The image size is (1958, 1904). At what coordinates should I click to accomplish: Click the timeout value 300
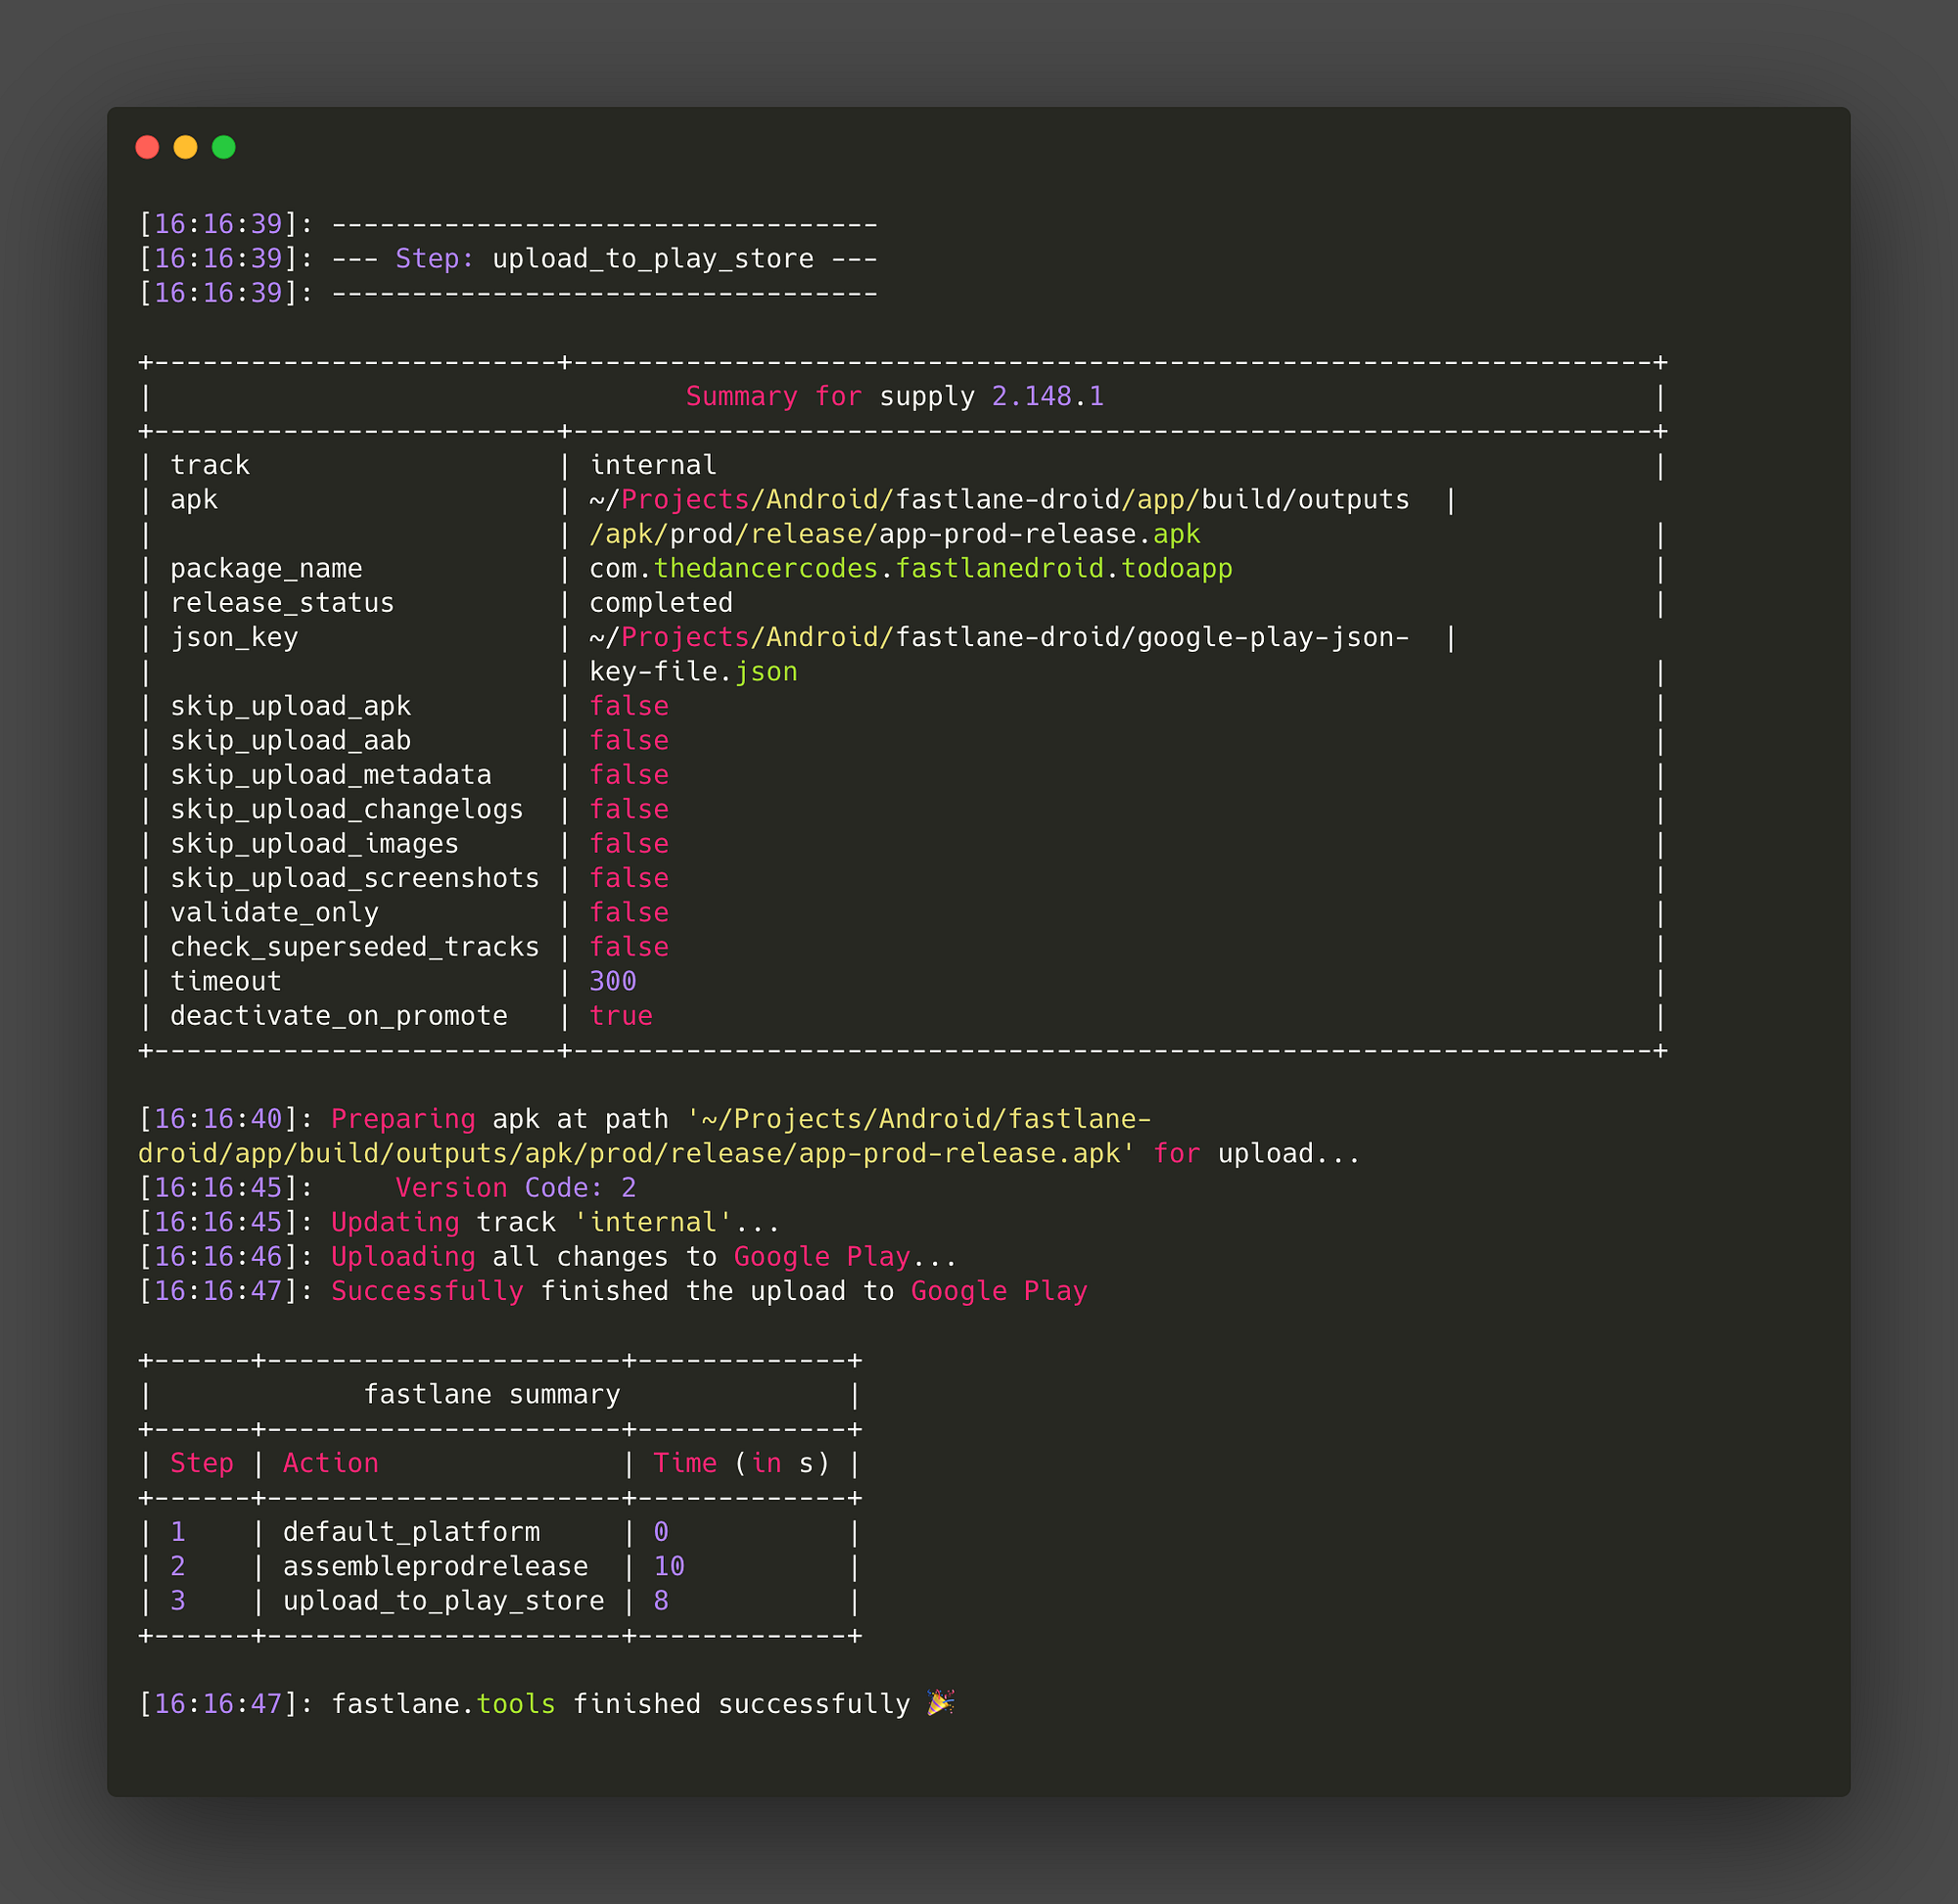612,981
